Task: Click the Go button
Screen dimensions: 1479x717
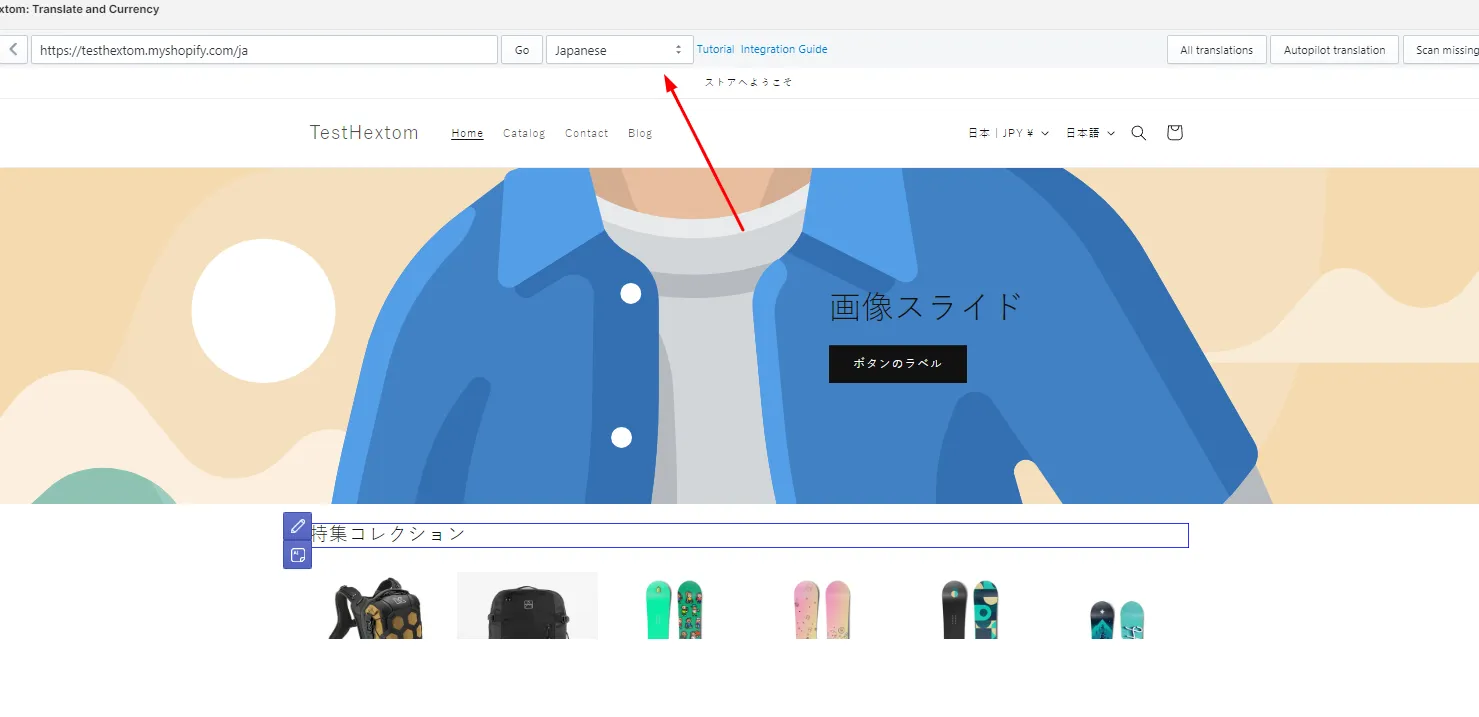Action: 522,50
